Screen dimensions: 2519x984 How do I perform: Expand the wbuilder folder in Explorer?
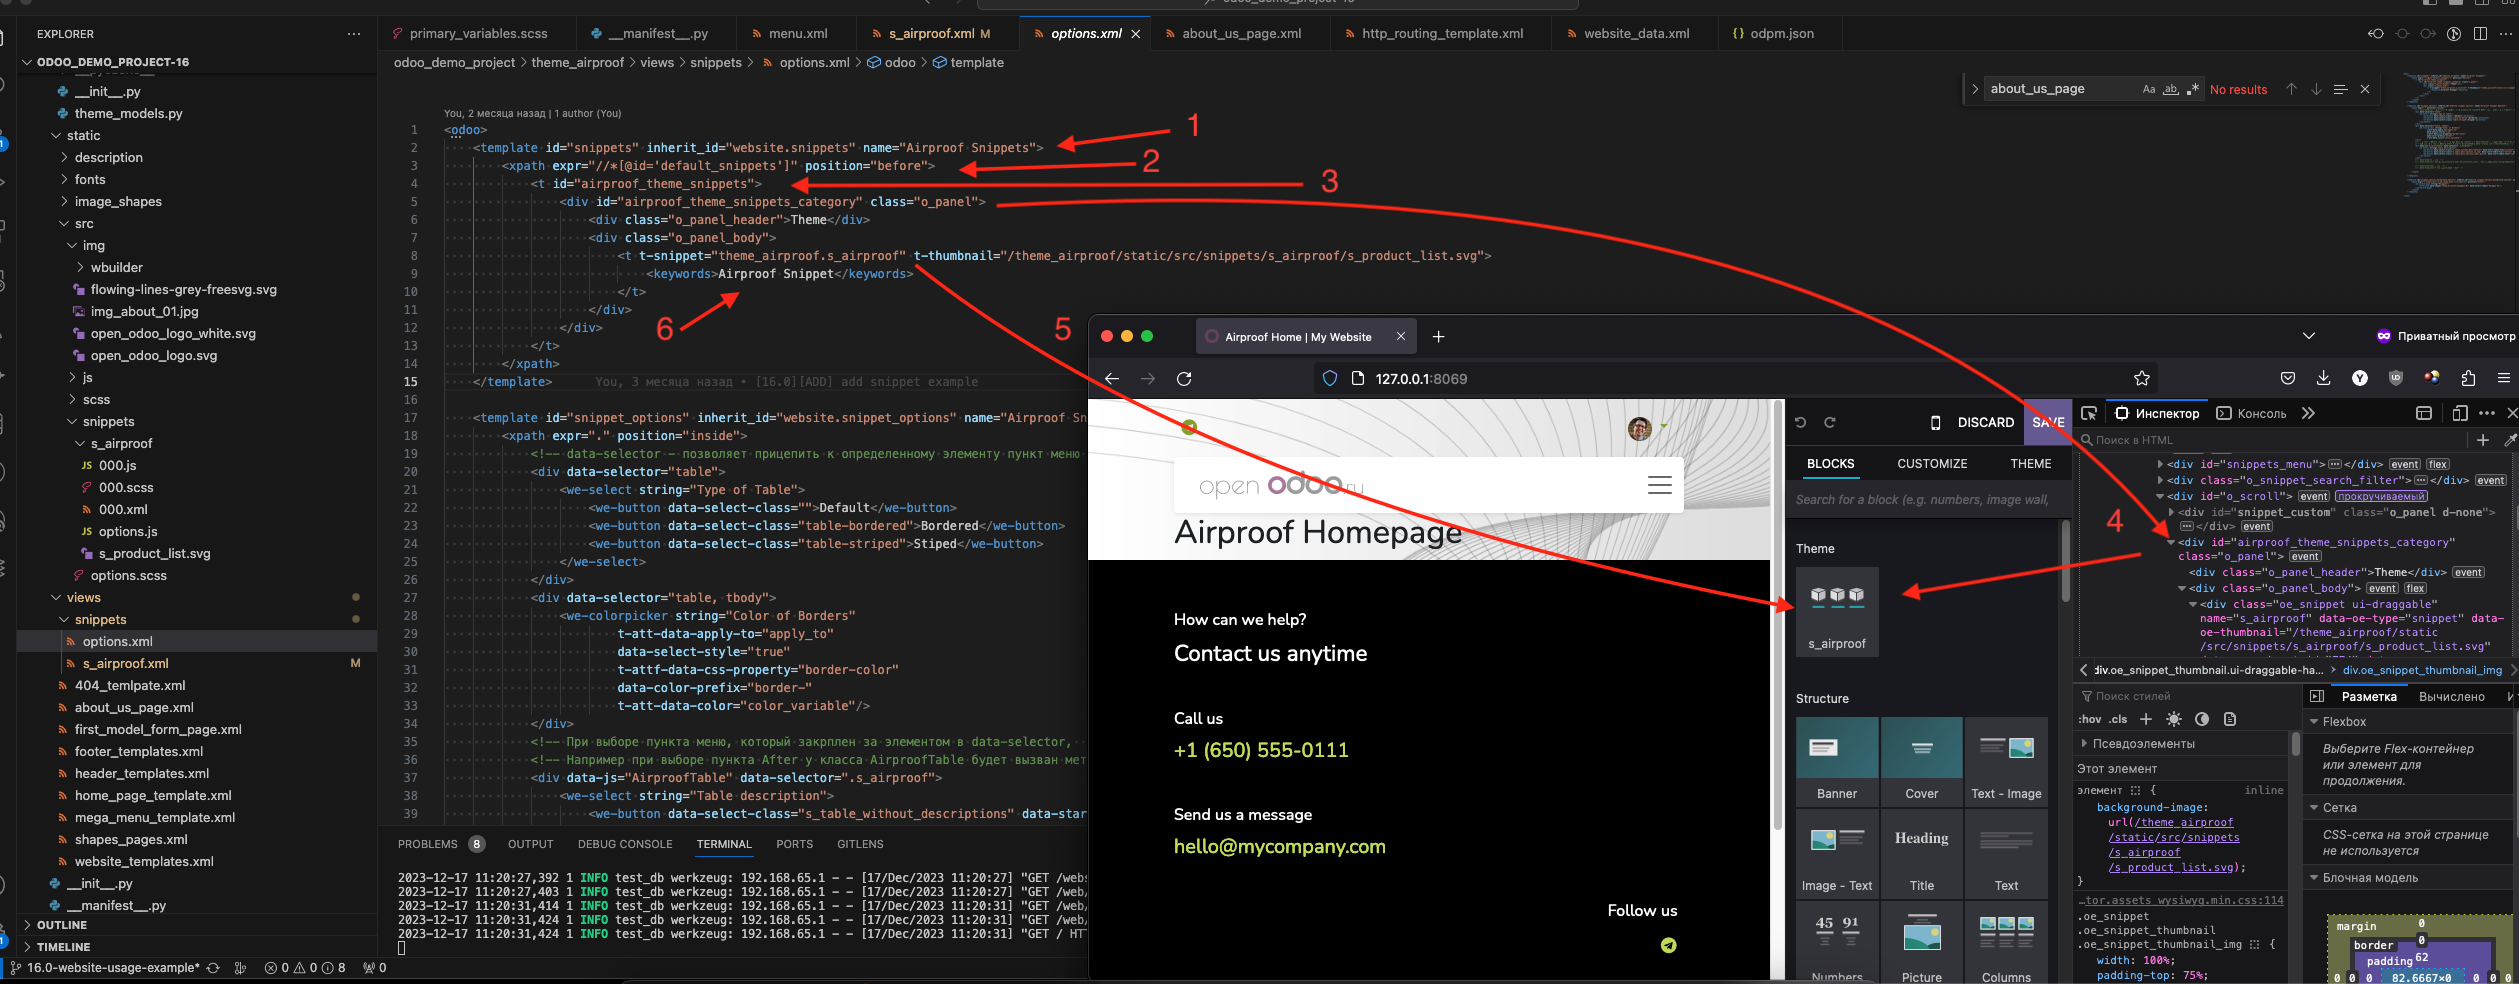point(81,267)
